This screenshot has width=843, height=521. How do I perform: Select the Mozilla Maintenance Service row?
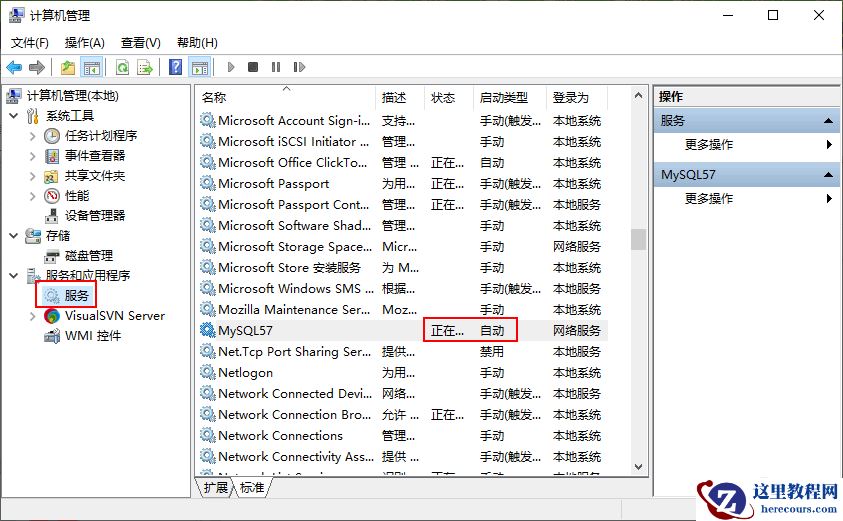pyautogui.click(x=403, y=309)
